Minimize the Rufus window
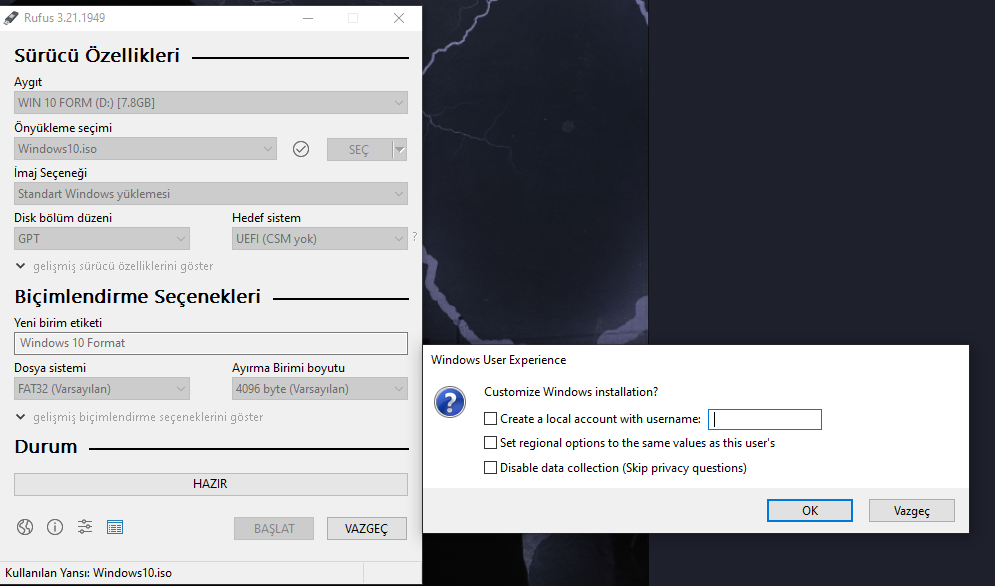This screenshot has height=586, width=995. coord(308,18)
